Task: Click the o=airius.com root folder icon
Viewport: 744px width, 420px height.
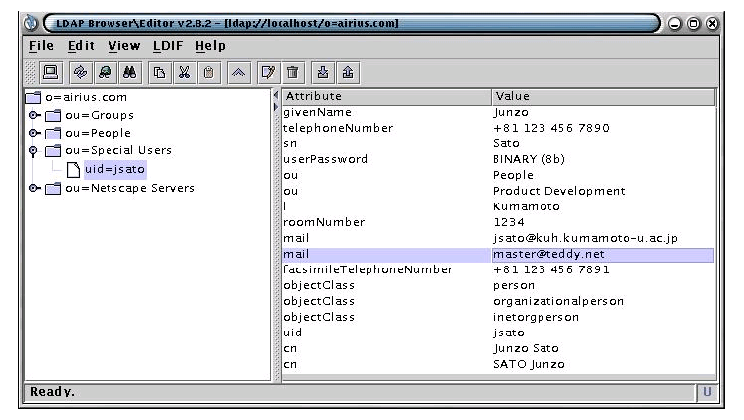Action: click(x=33, y=97)
